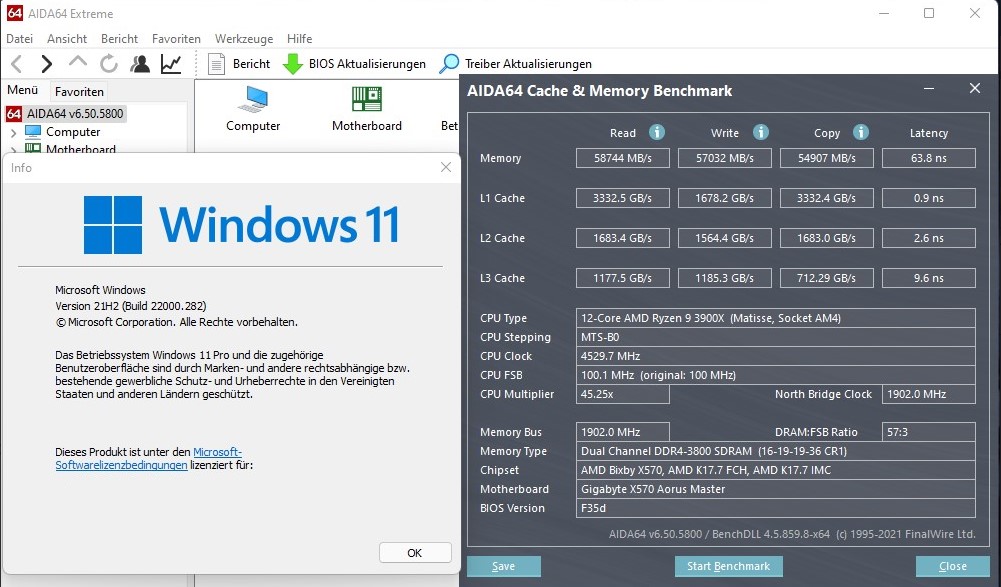The image size is (1001, 587).
Task: Expand the Computer tree node arrow
Action: (x=13, y=133)
